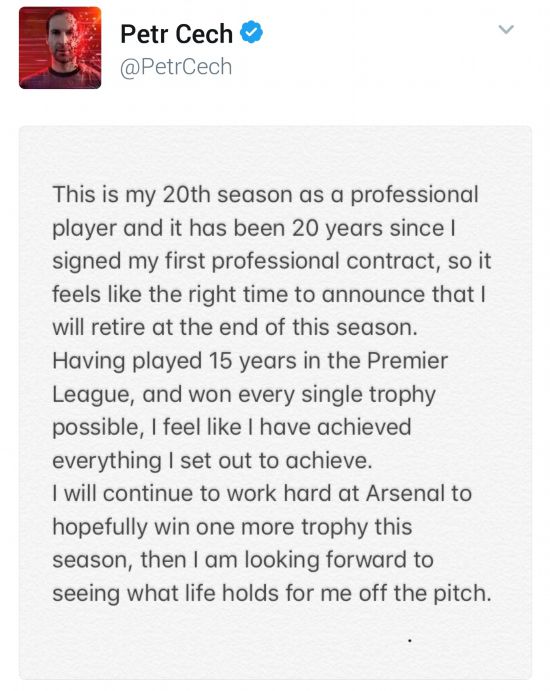Open Petr Cech's profile avatar
Viewport: 550px width, 691px height.
[x=60, y=48]
